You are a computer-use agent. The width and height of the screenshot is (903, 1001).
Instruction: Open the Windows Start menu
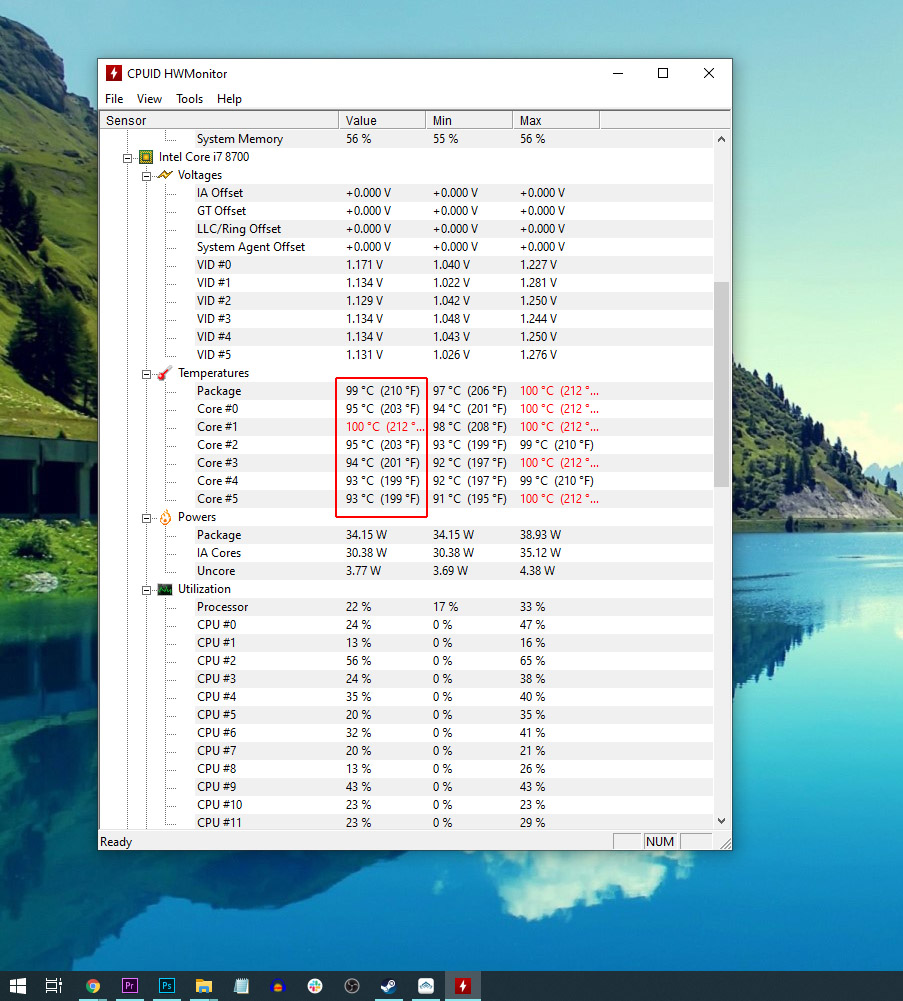pyautogui.click(x=18, y=986)
